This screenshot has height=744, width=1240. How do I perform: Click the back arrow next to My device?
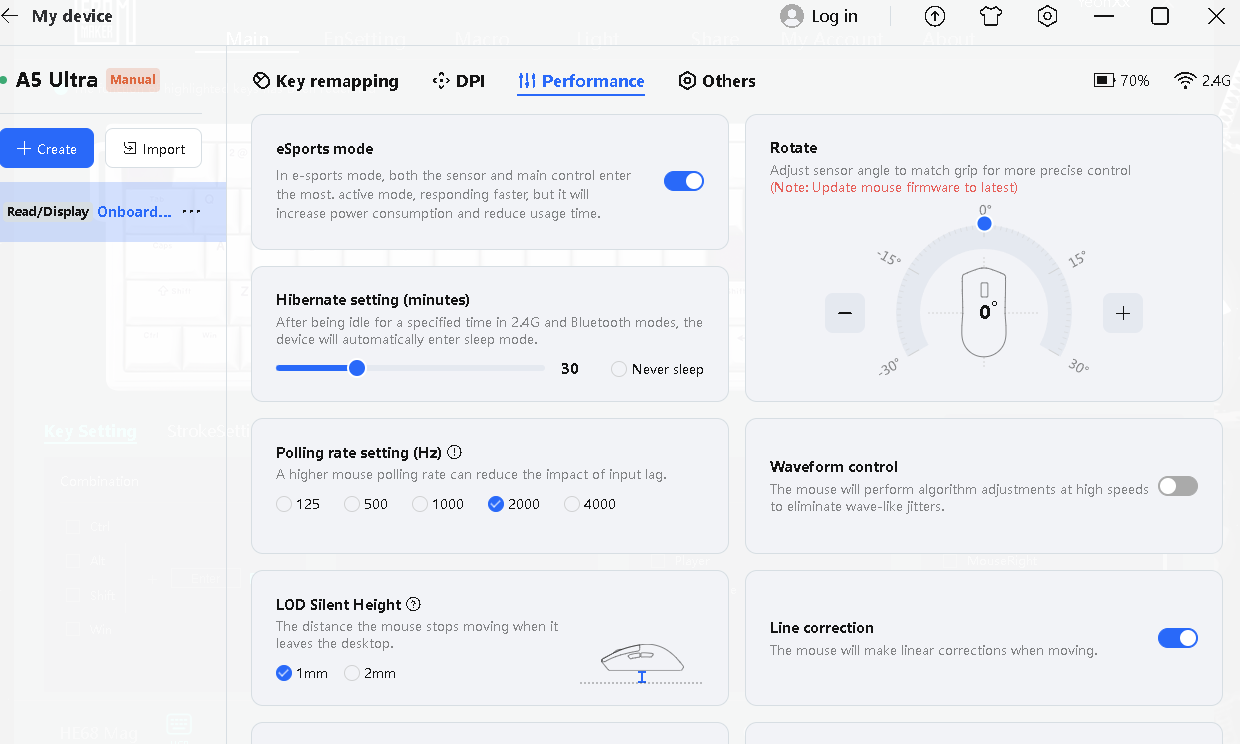click(x=11, y=16)
